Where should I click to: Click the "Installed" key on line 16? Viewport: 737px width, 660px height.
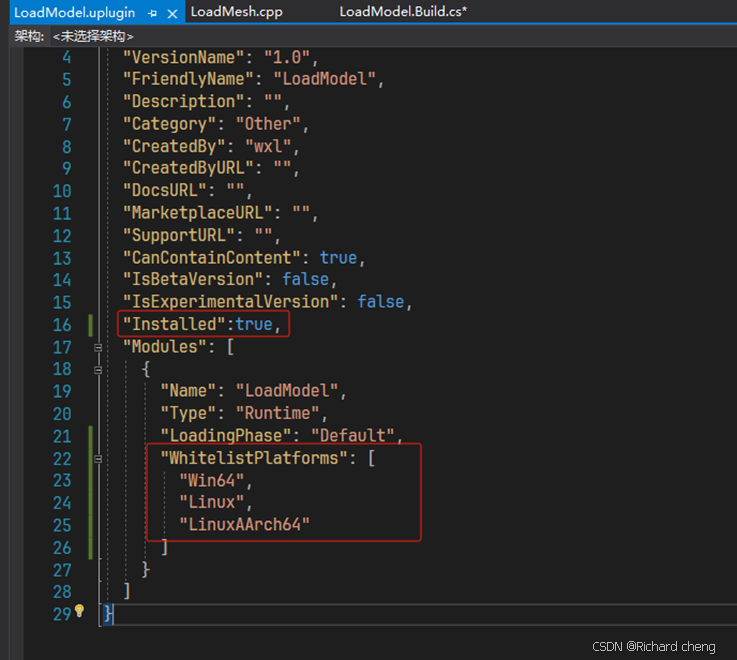click(174, 324)
